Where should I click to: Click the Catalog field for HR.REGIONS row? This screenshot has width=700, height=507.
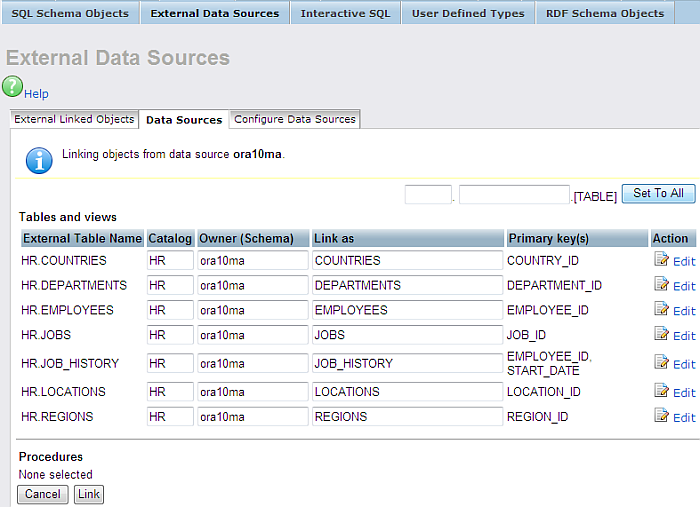[x=169, y=417]
